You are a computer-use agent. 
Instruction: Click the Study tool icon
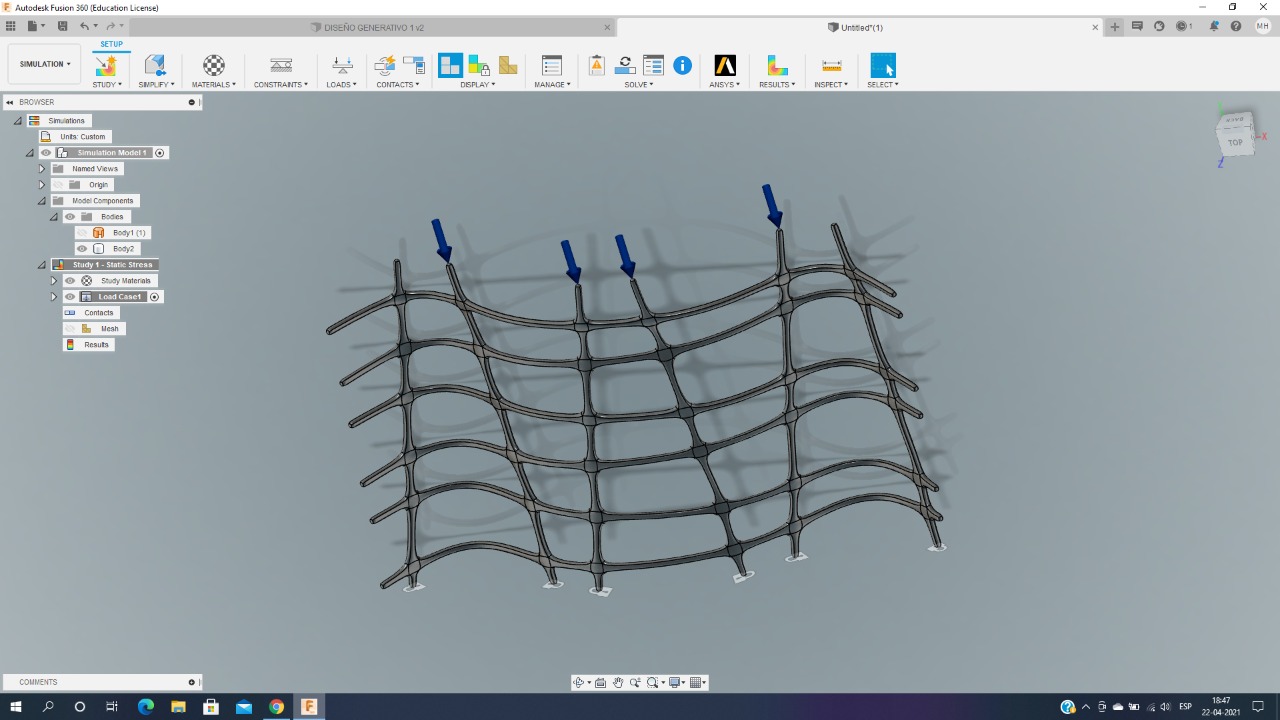105,65
